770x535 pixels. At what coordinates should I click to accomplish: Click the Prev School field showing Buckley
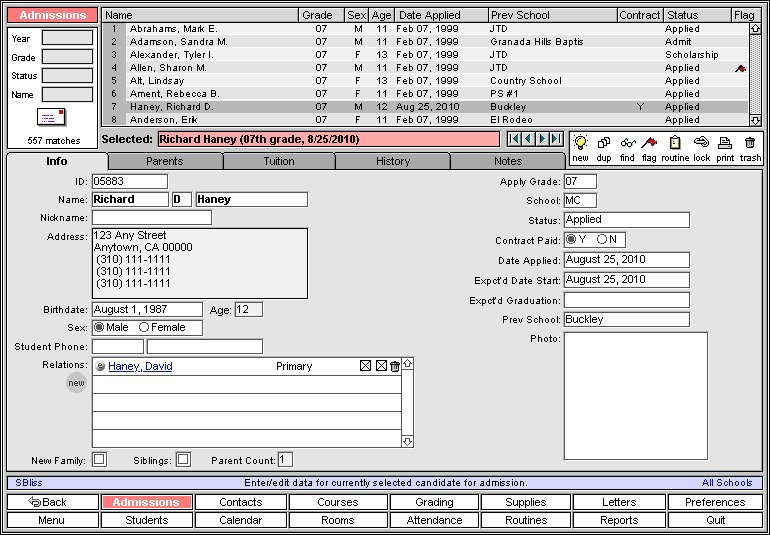click(627, 319)
